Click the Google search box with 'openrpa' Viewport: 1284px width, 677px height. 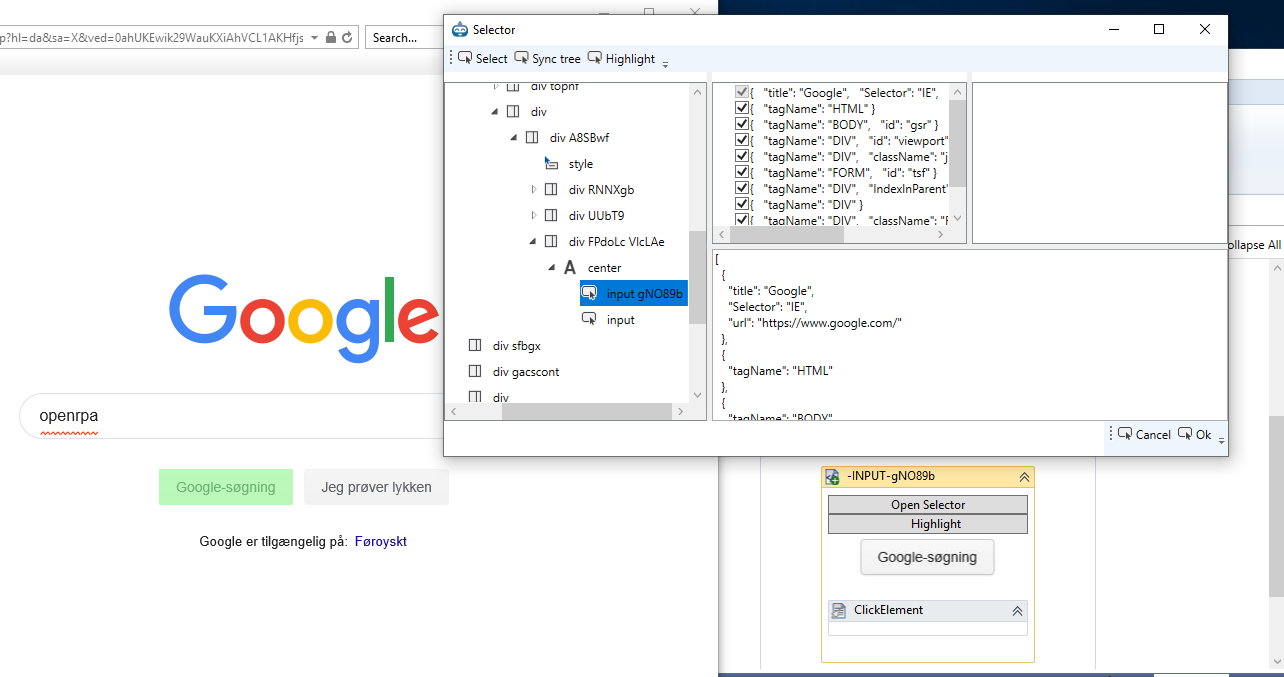[x=232, y=416]
